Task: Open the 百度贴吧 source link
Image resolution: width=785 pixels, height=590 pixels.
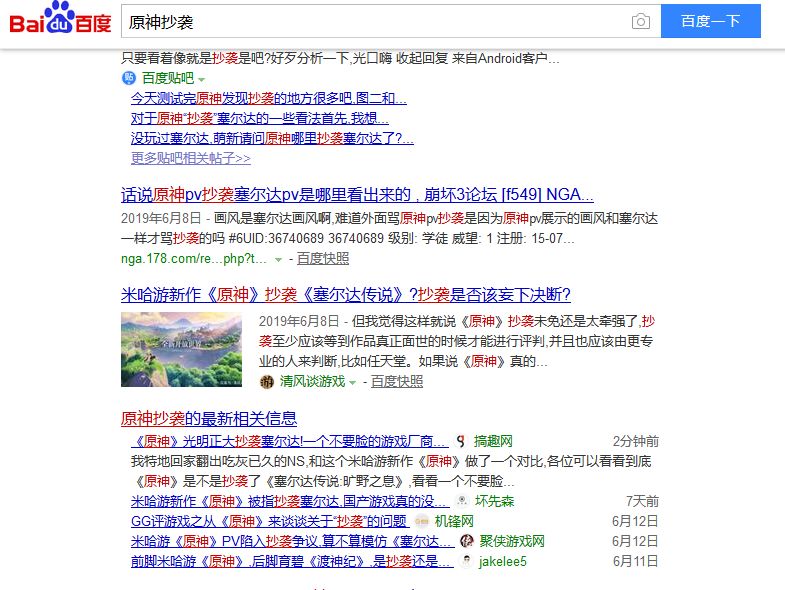Action: (x=168, y=78)
